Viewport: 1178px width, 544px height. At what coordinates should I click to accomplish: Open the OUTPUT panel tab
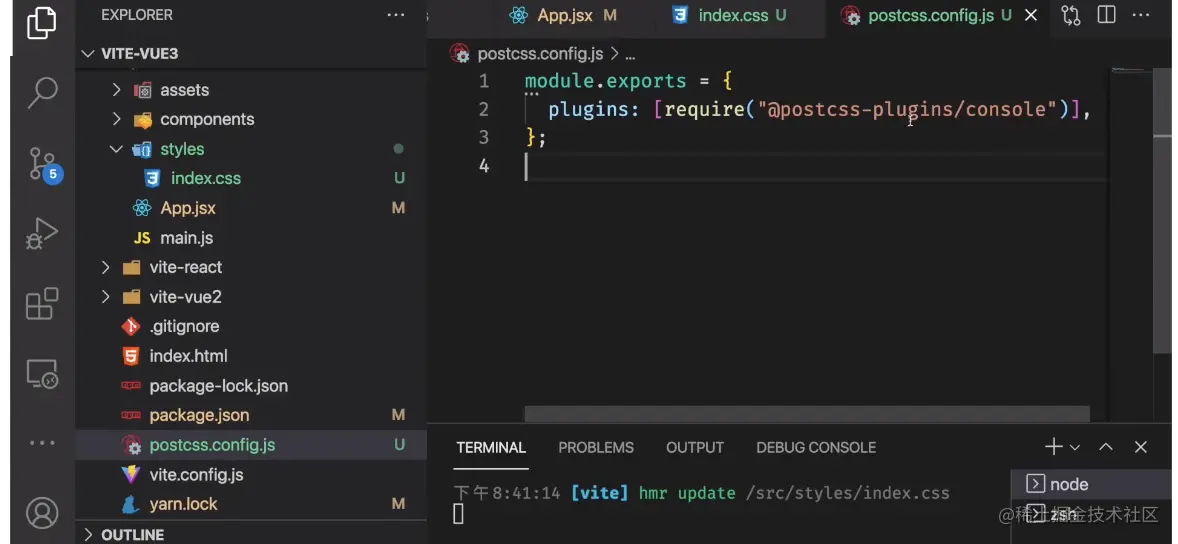[695, 447]
